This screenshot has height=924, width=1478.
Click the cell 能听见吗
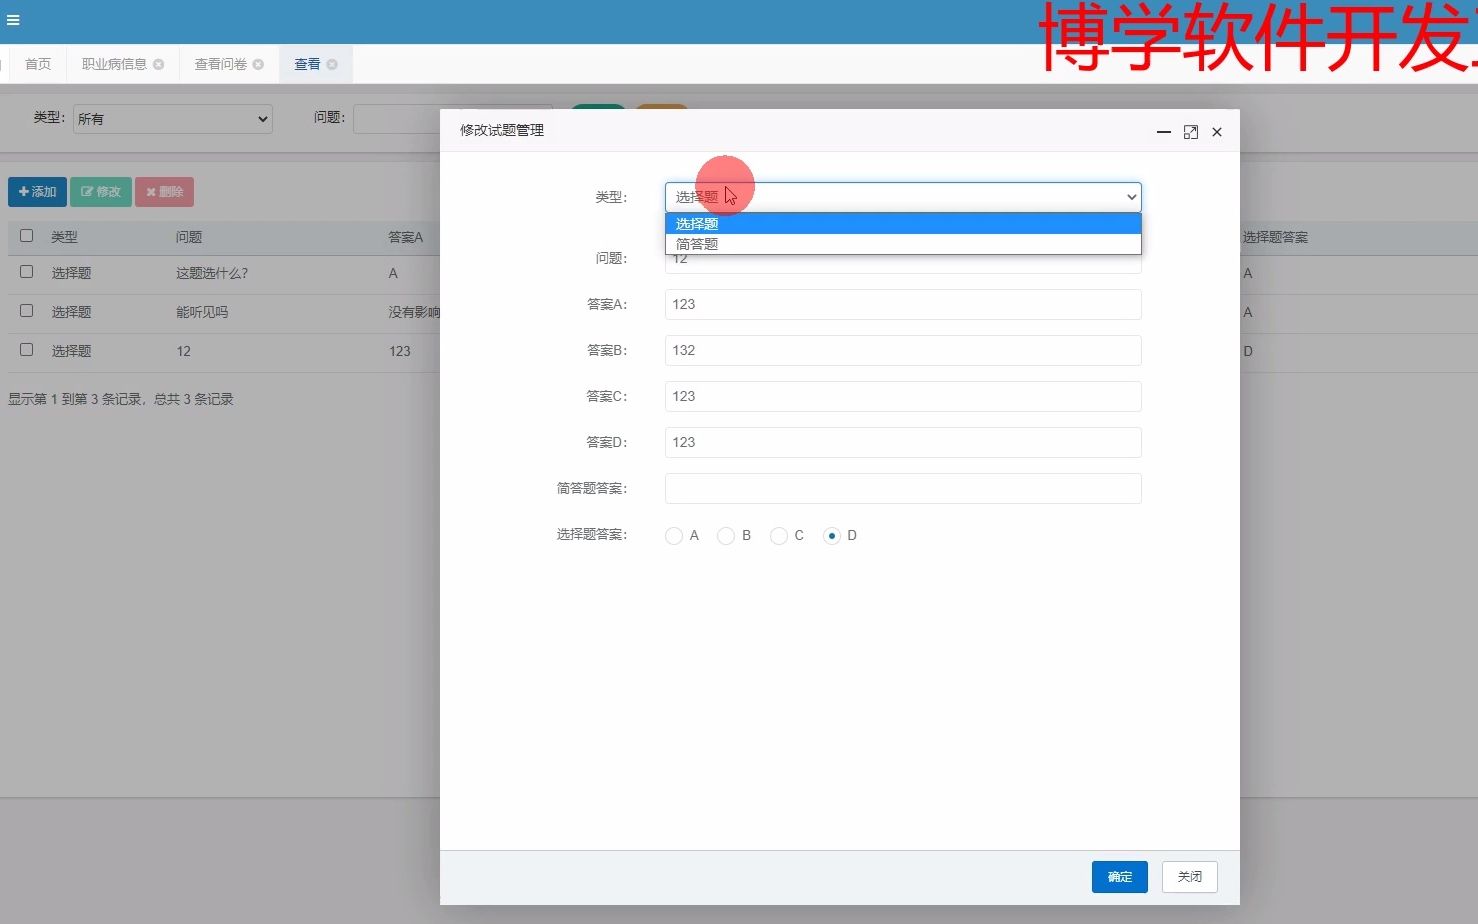click(202, 312)
